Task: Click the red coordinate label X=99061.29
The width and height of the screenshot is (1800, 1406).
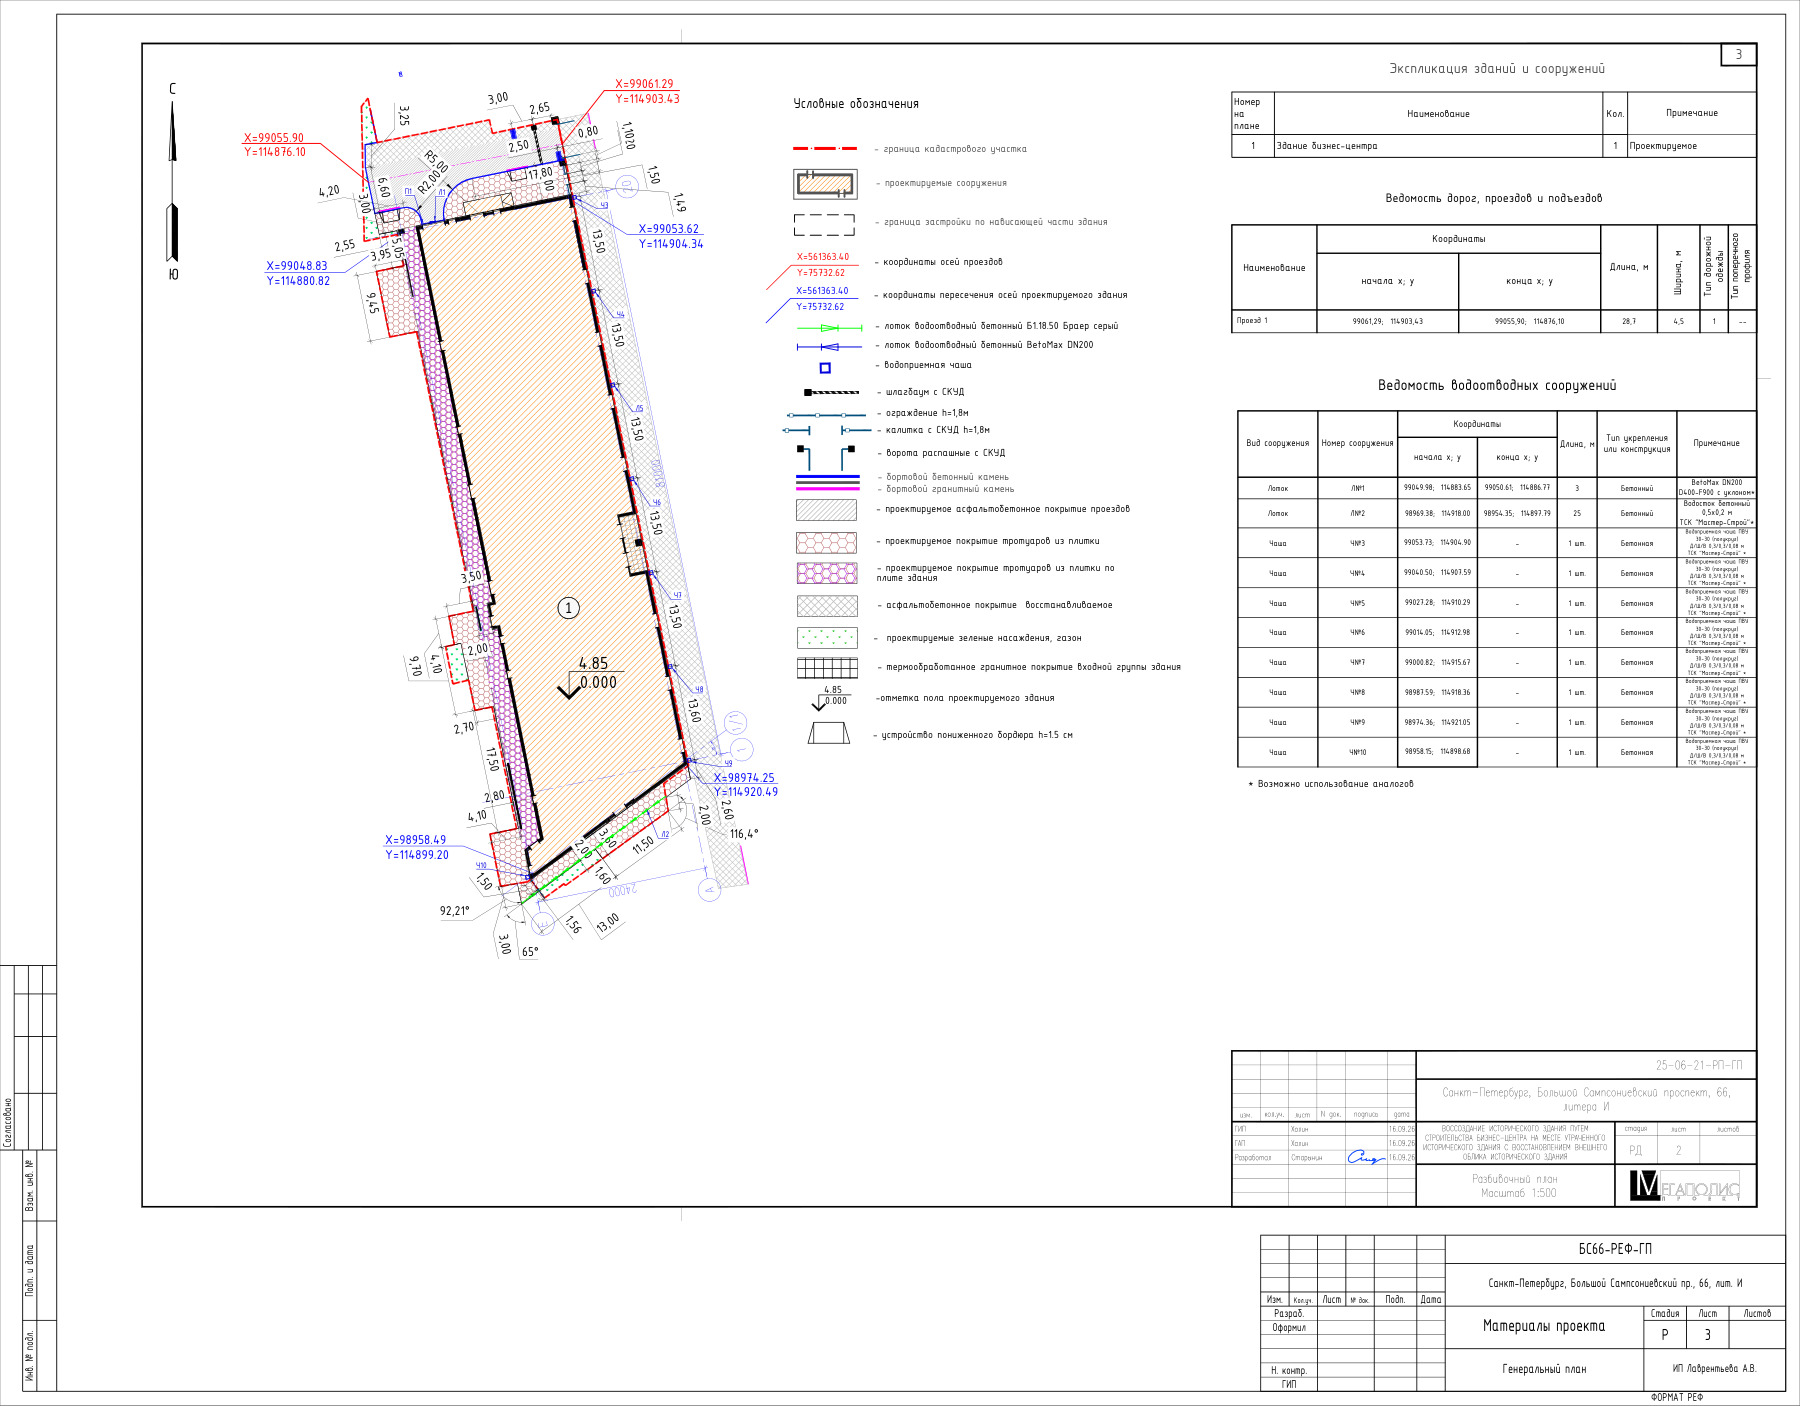Action: (644, 84)
